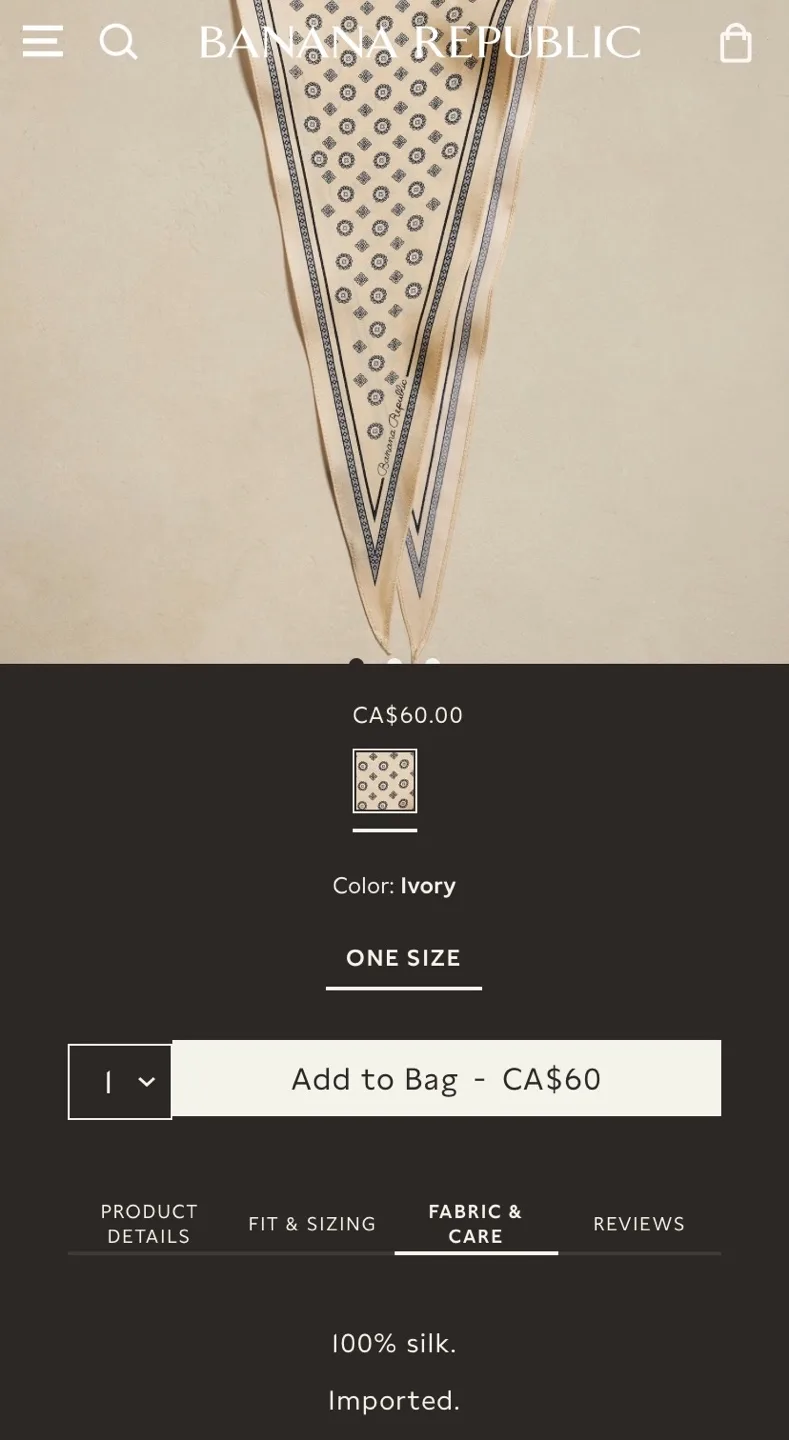Click the scarf product image
The image size is (789, 1440).
[394, 330]
